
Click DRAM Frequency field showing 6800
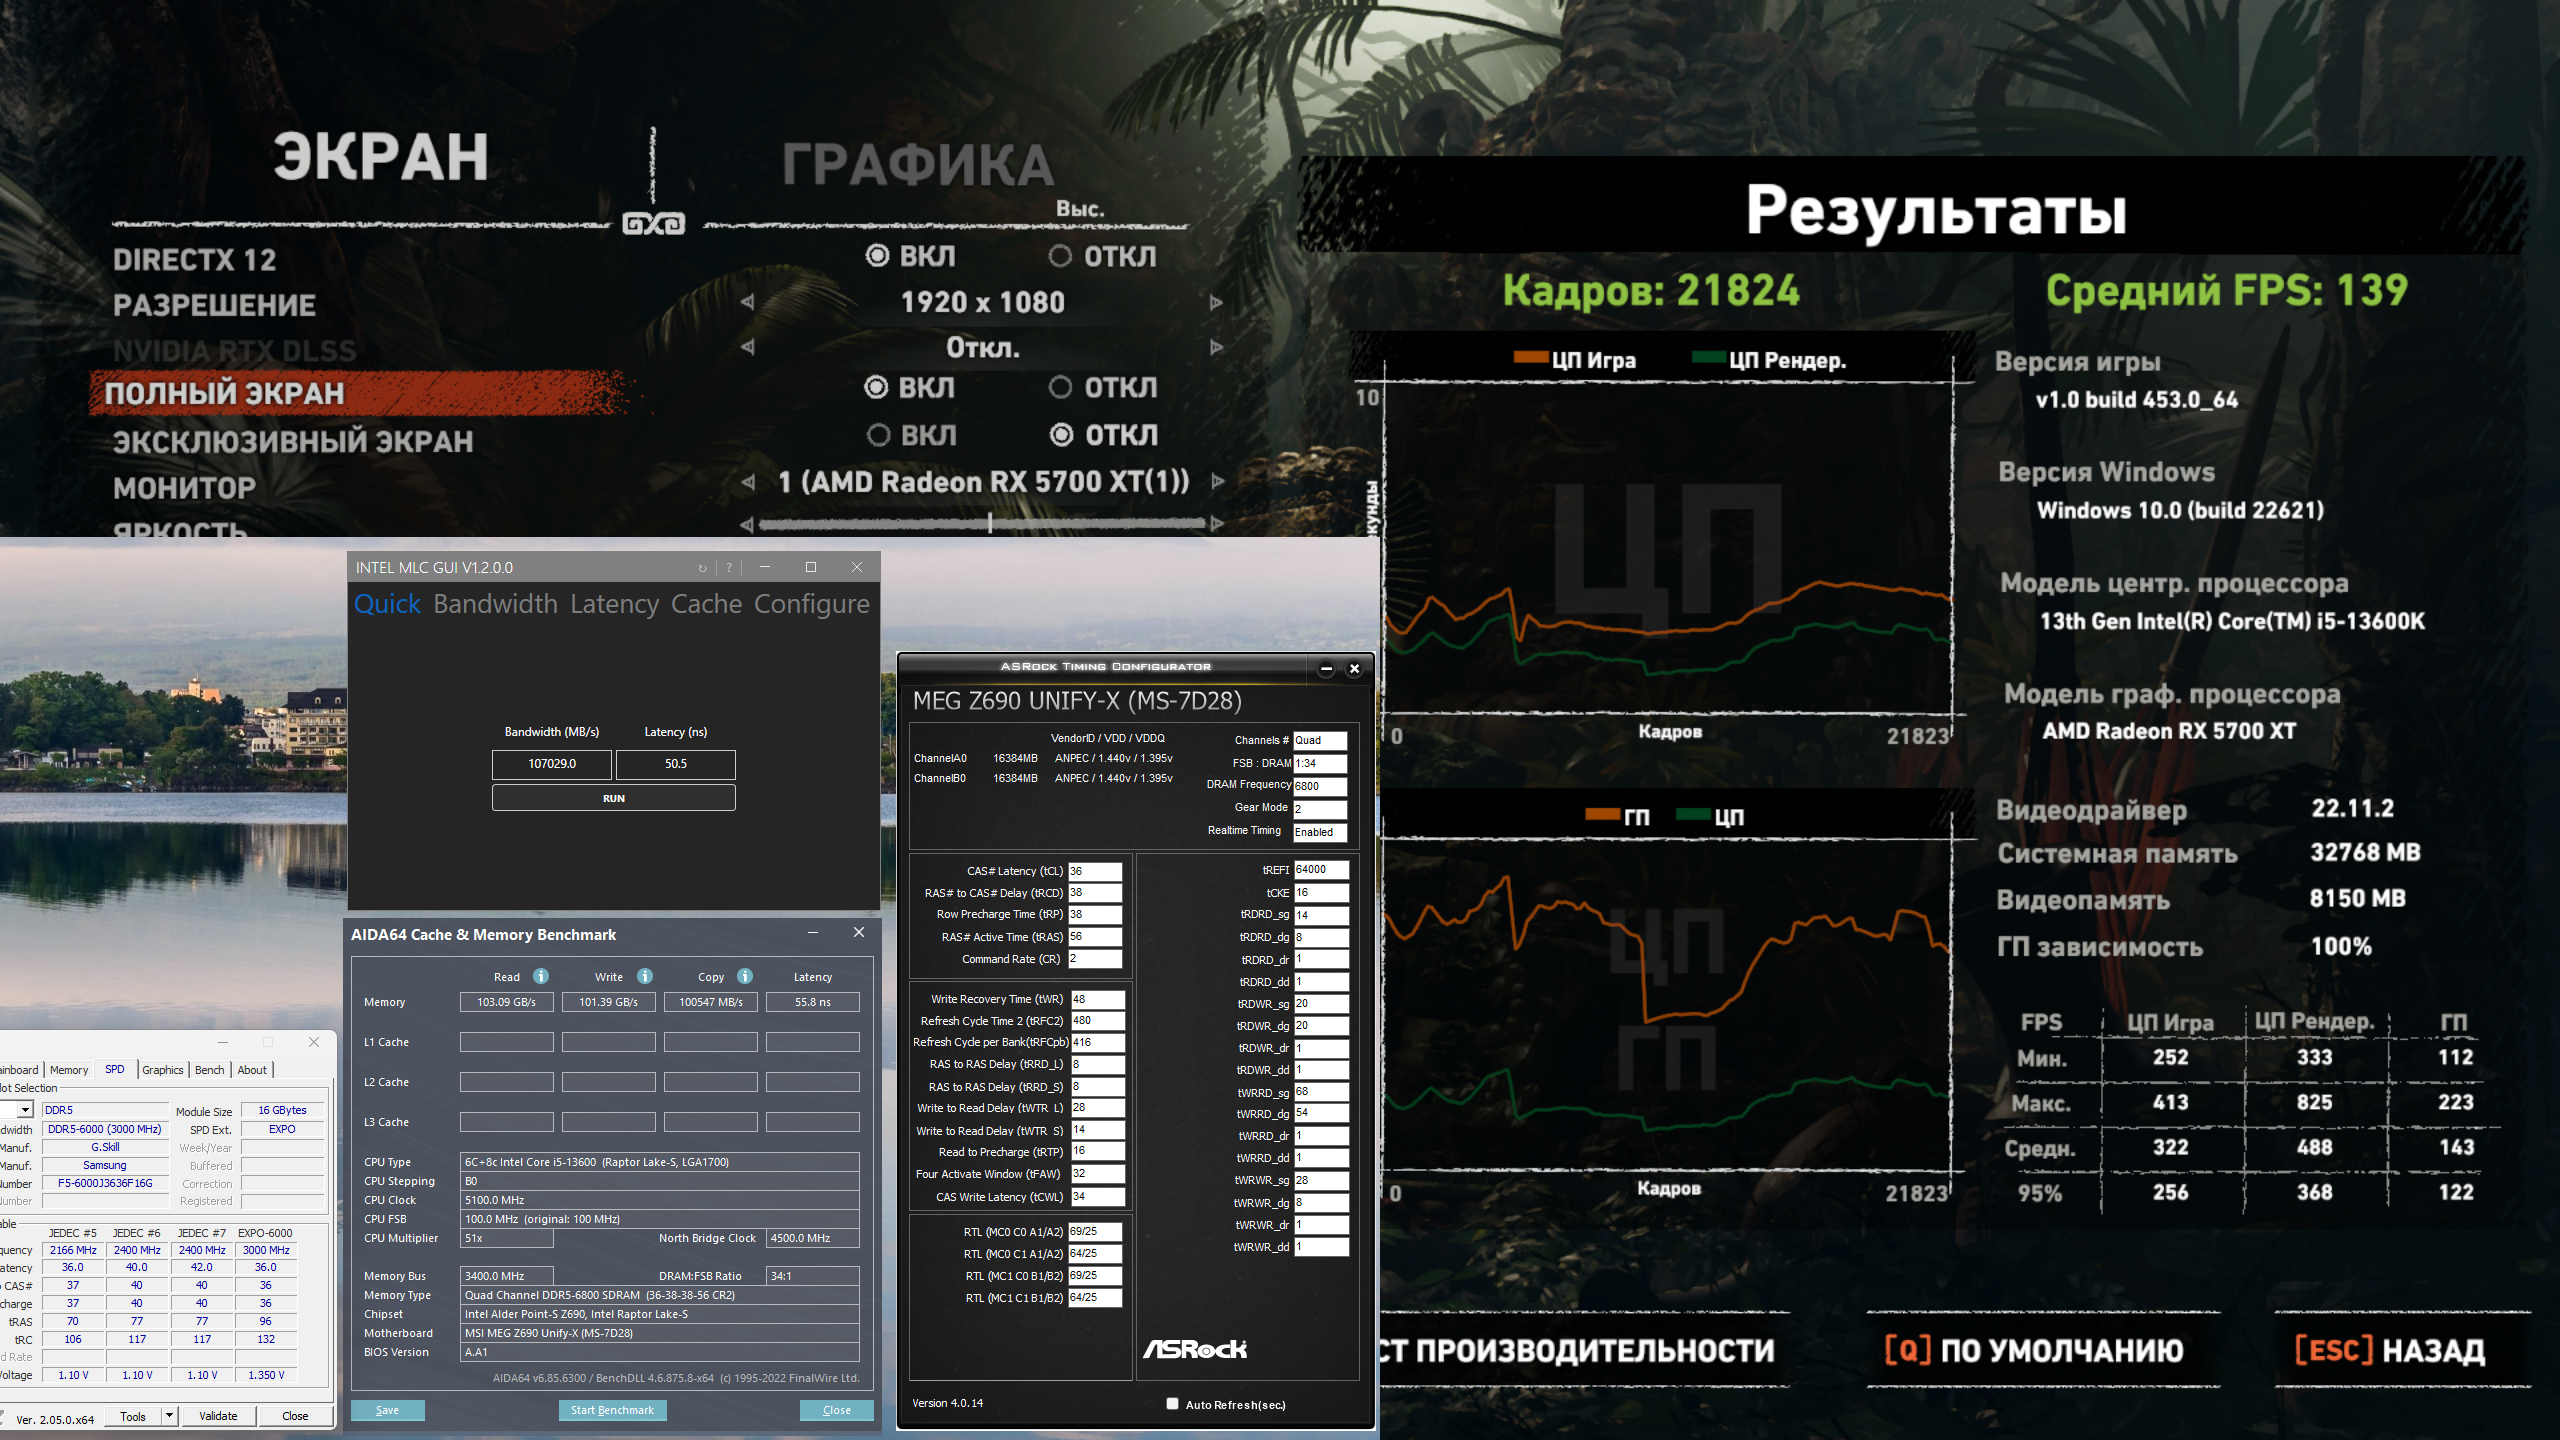pos(1320,786)
